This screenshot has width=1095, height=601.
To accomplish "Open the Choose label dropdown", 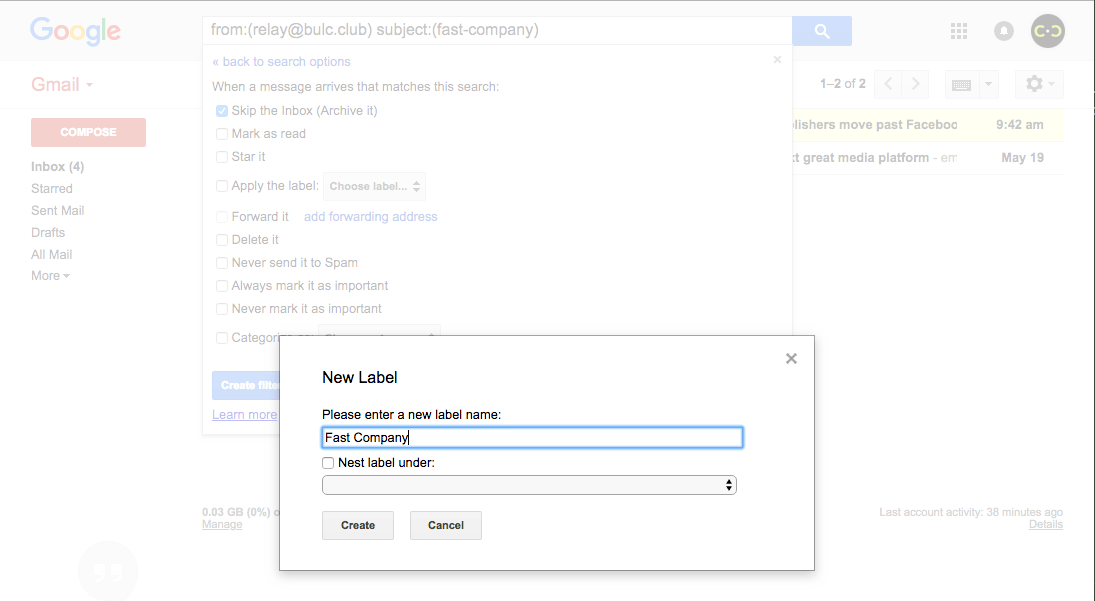I will (374, 186).
